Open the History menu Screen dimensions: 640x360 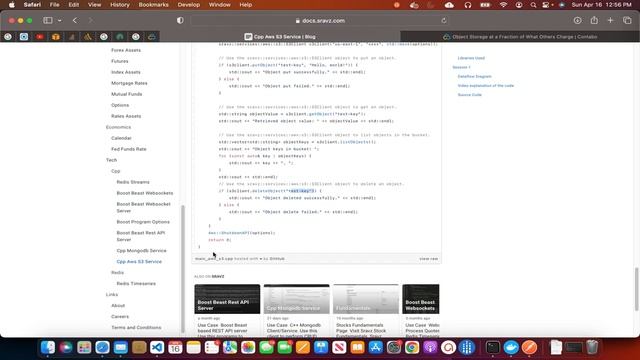(x=120, y=5)
